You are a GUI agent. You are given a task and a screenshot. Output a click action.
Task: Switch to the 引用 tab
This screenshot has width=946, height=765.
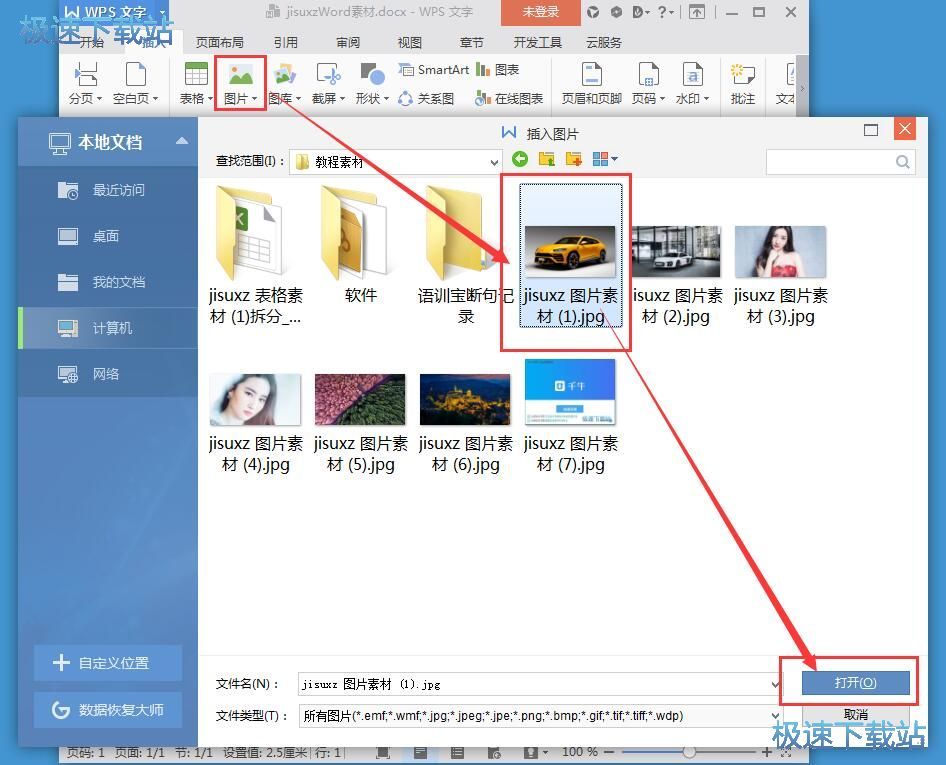click(x=286, y=42)
